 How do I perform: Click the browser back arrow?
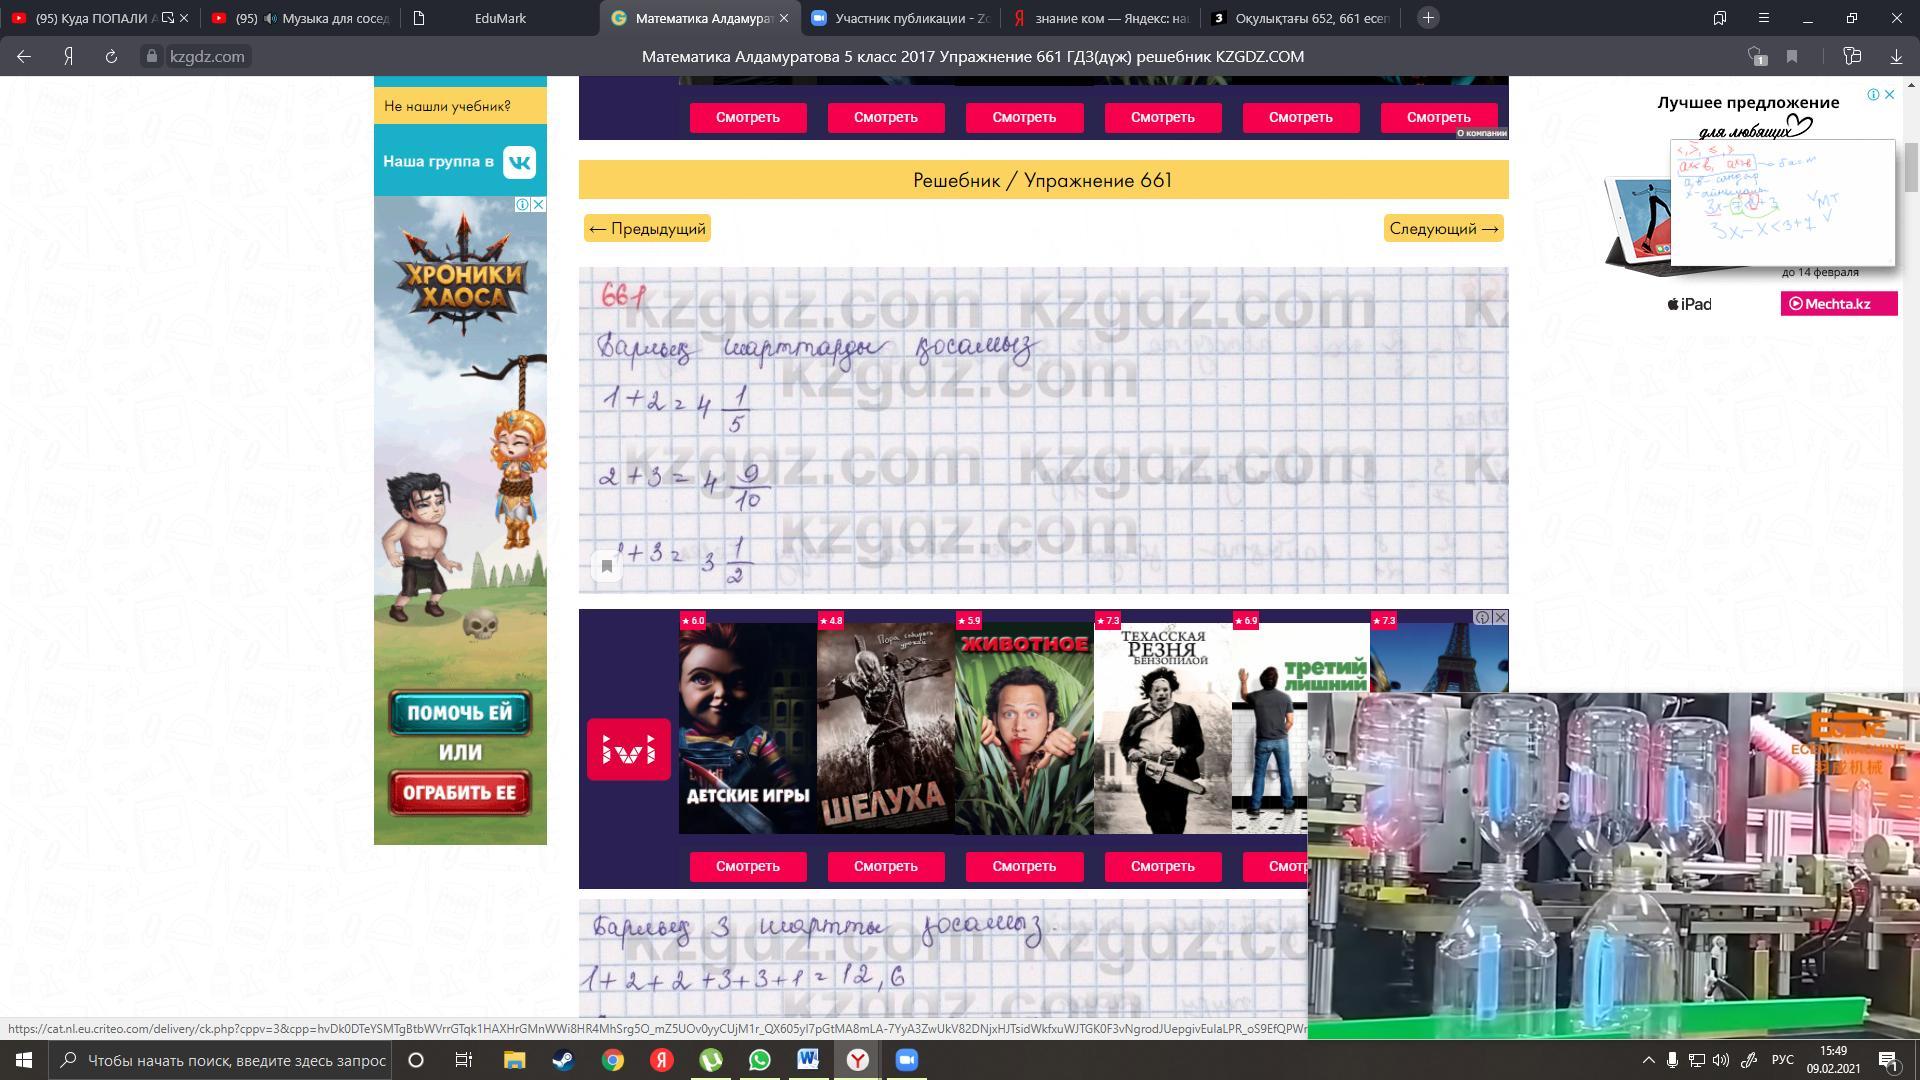coord(24,57)
